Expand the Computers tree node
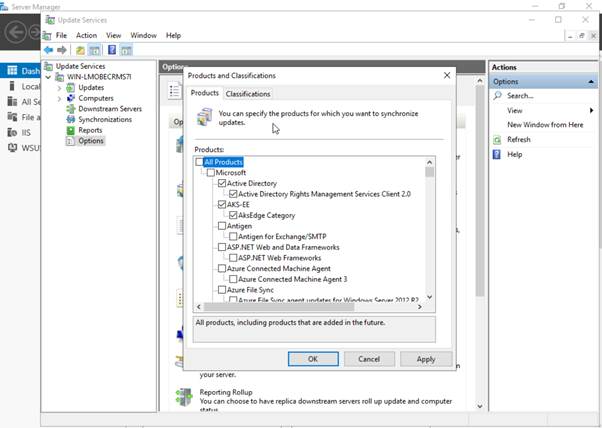 click(59, 99)
